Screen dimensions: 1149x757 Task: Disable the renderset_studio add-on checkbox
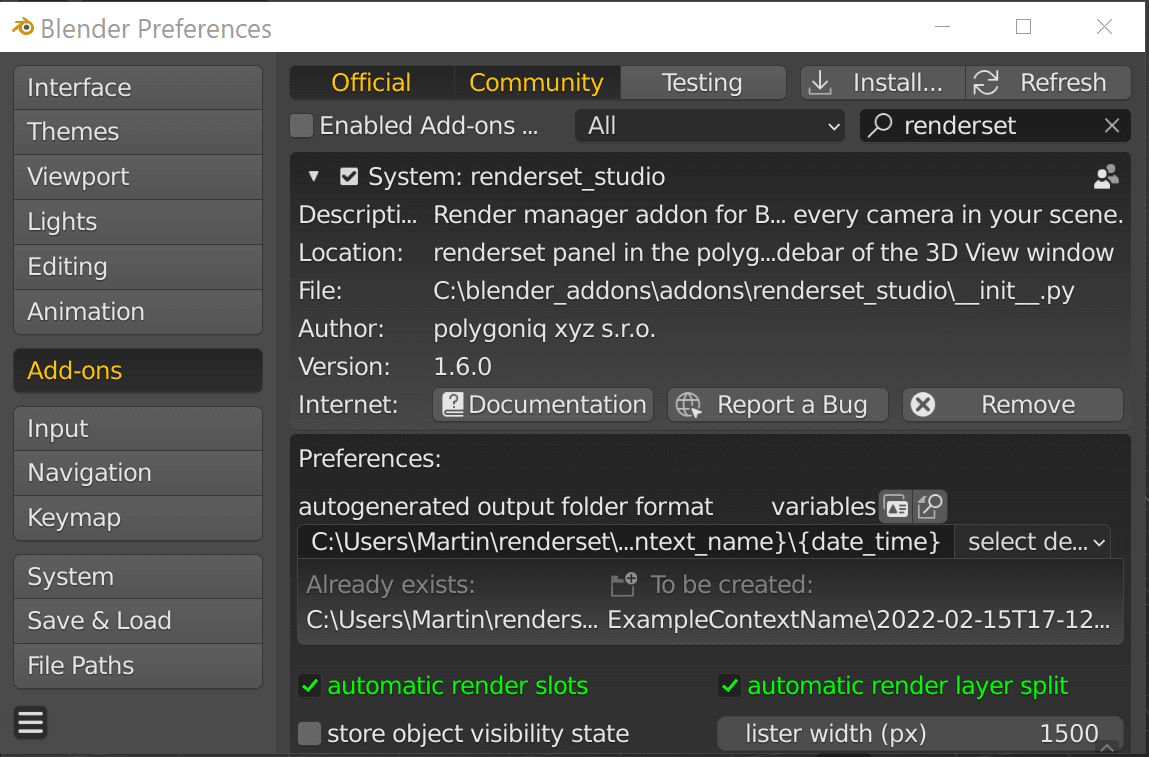[349, 177]
